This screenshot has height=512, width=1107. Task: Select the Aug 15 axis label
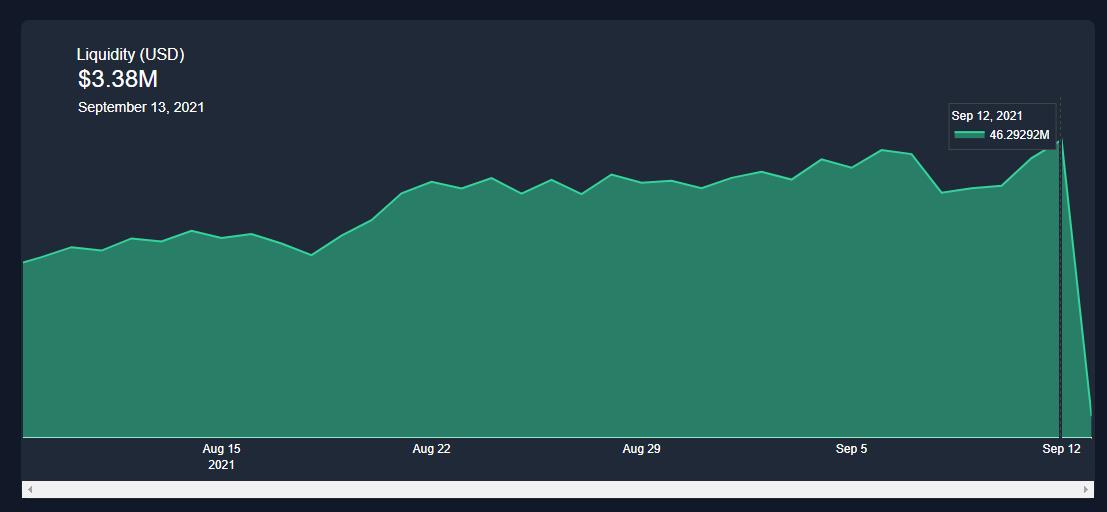pyautogui.click(x=221, y=449)
